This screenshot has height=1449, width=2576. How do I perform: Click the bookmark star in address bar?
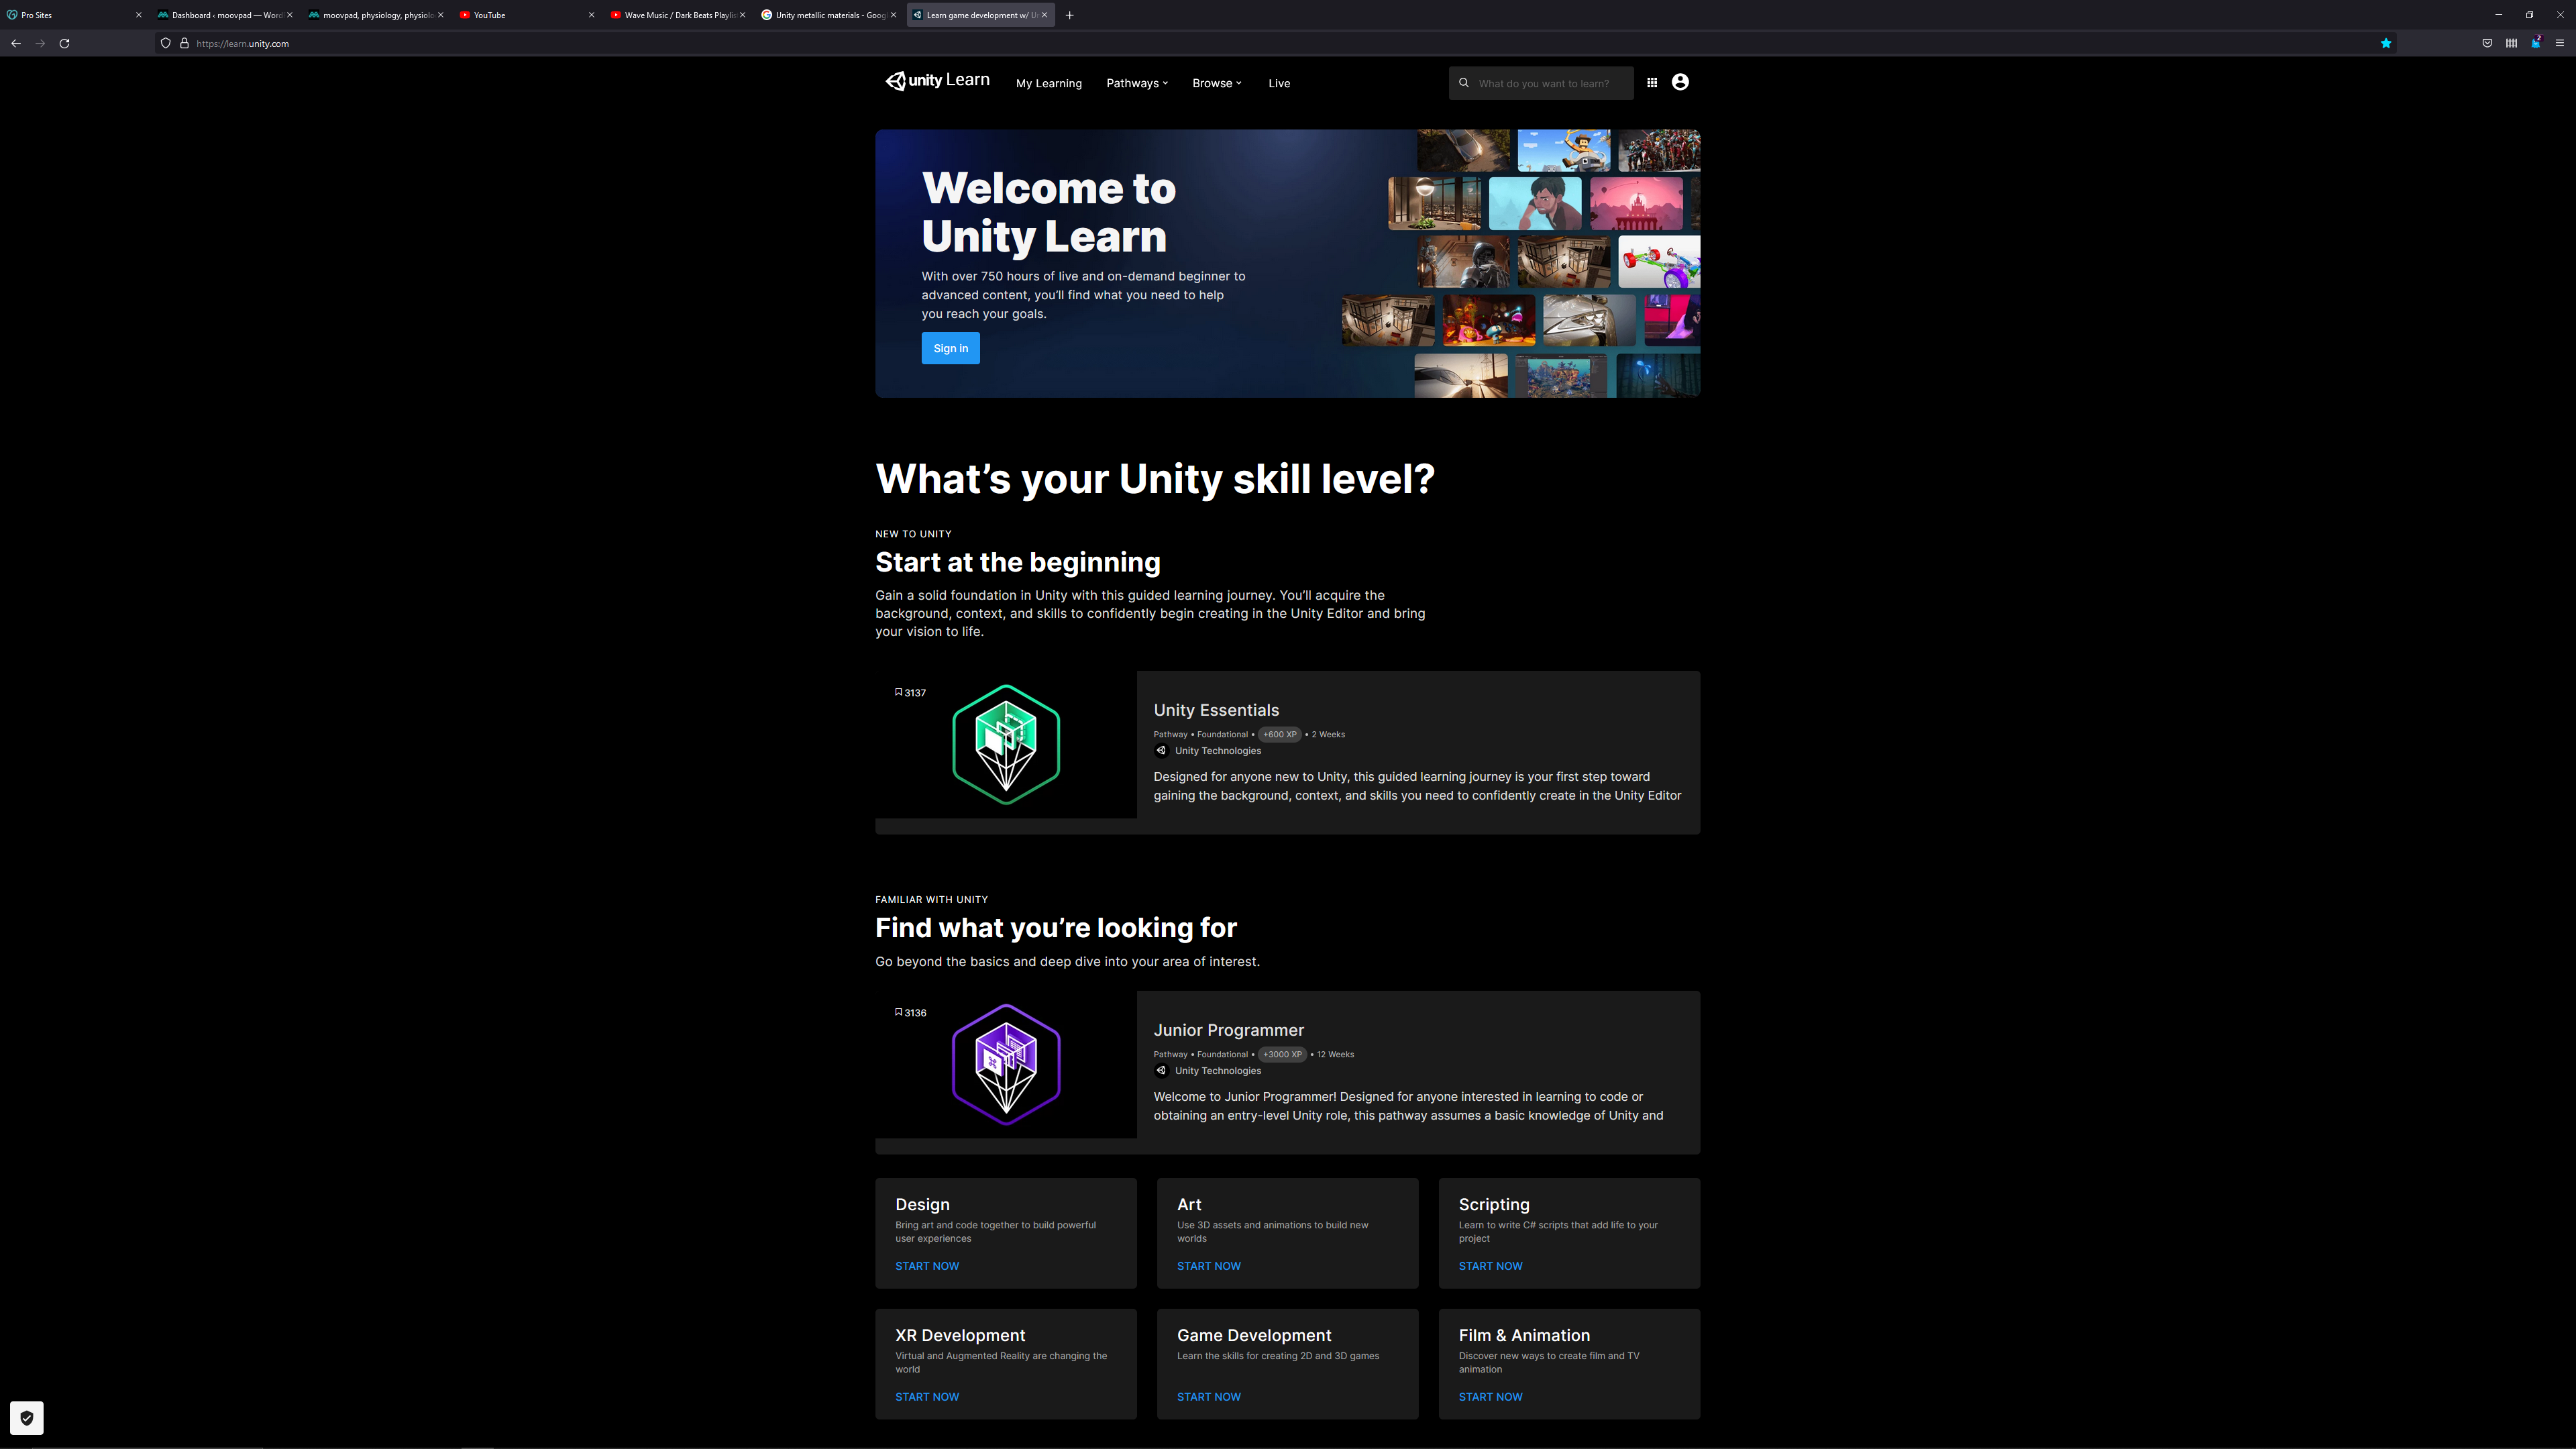[x=2386, y=43]
